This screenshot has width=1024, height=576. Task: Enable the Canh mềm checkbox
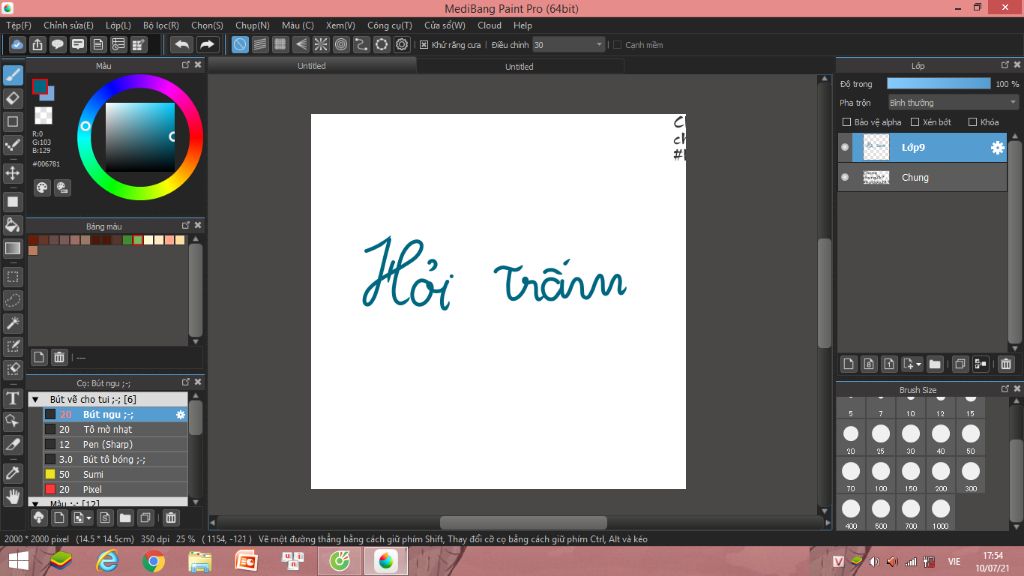point(617,45)
